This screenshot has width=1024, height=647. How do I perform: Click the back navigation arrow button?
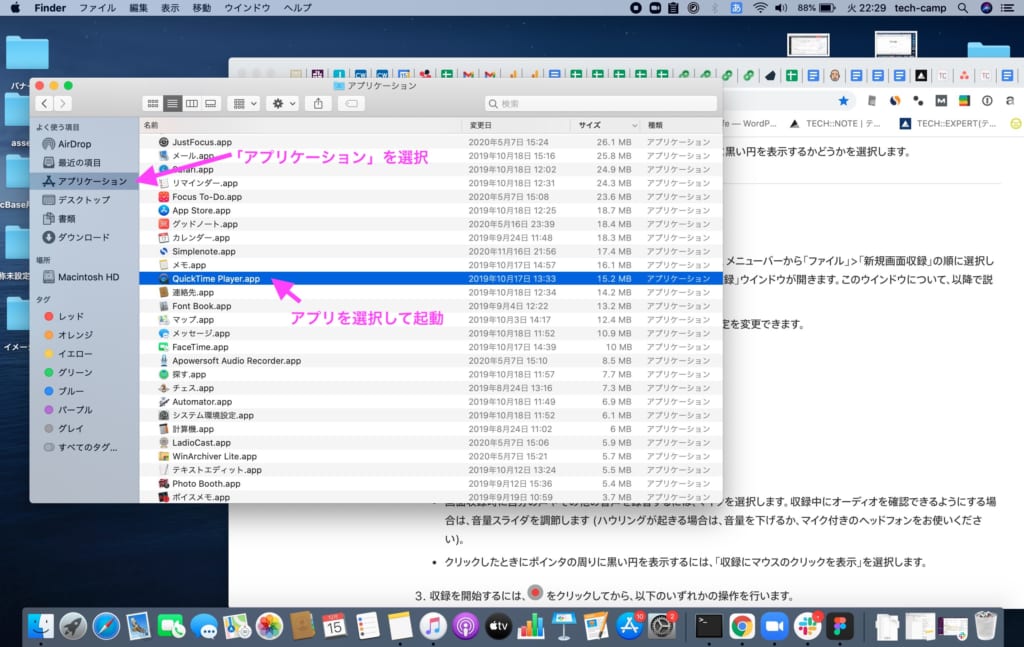pyautogui.click(x=45, y=103)
